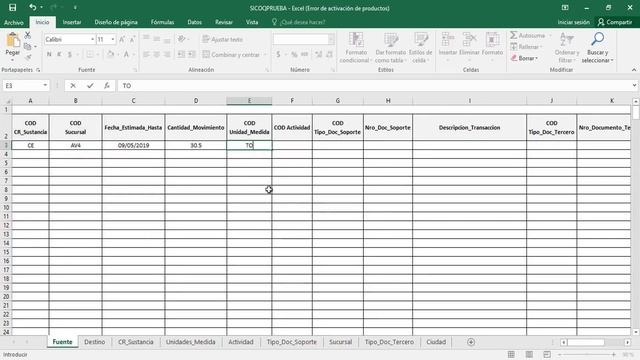Screen dimensions: 640x360
Task: Open the Archivo menu
Action: [x=13, y=22]
